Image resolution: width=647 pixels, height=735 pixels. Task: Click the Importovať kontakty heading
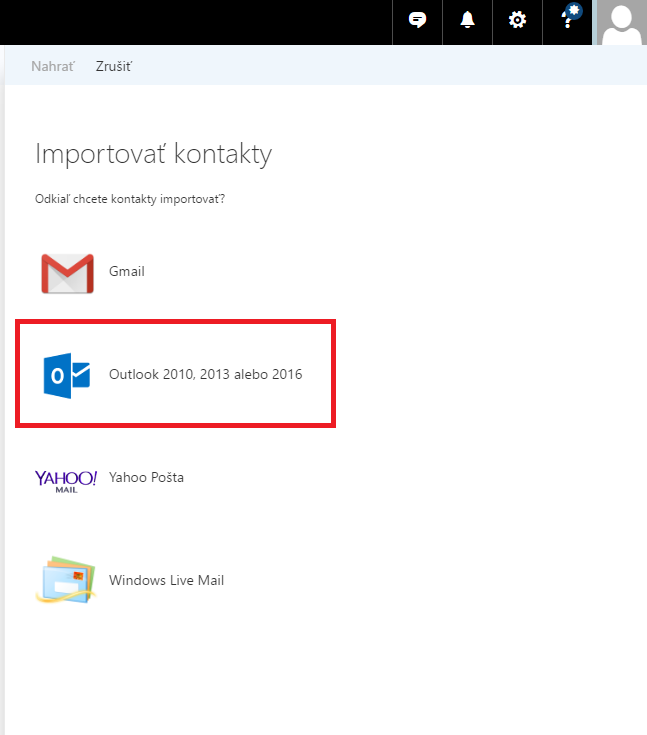click(x=153, y=154)
